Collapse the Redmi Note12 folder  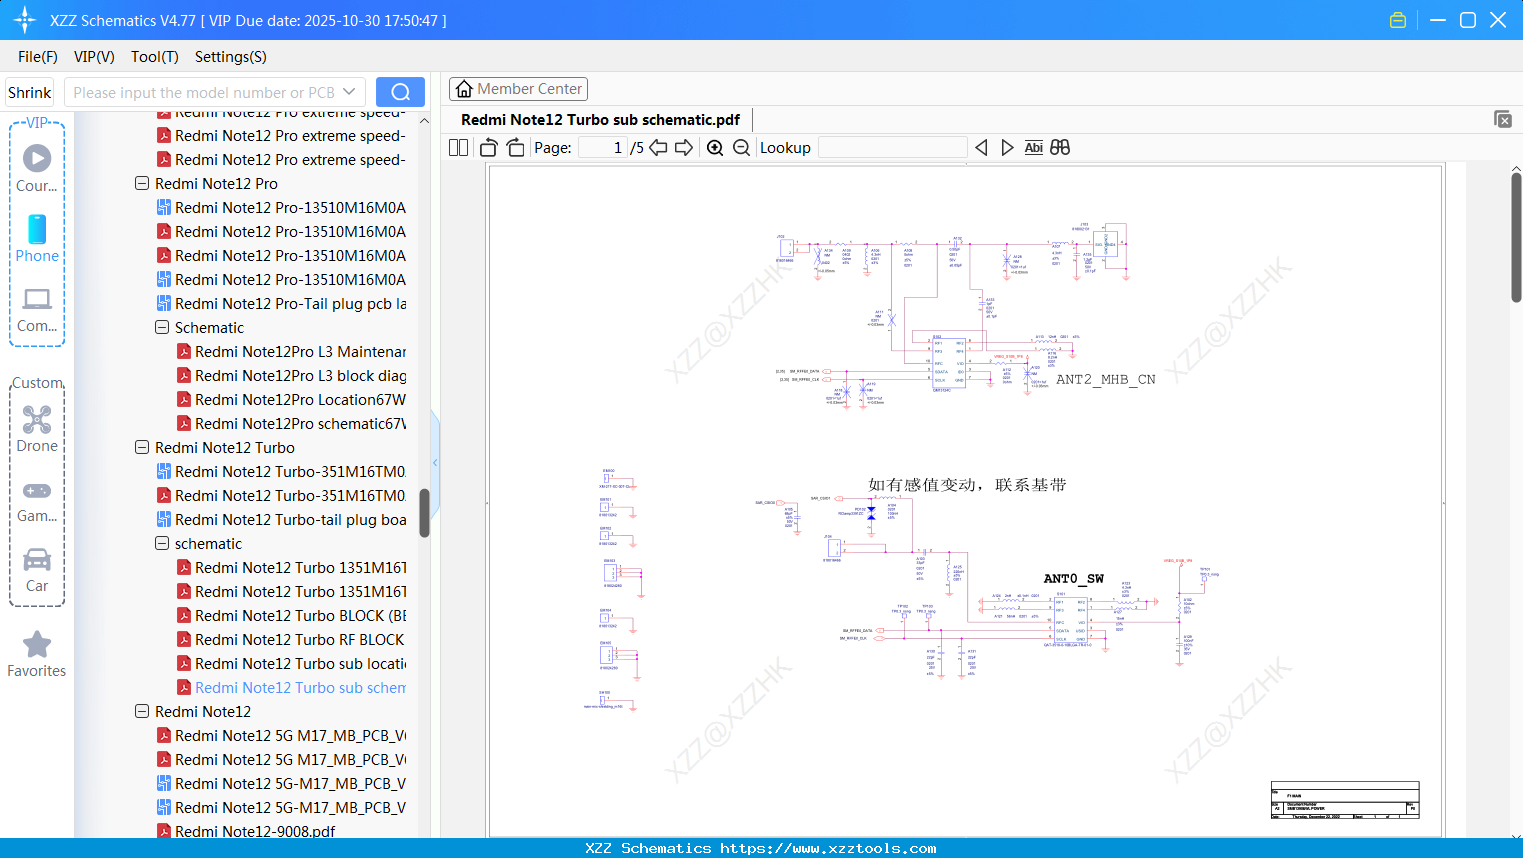(x=142, y=712)
